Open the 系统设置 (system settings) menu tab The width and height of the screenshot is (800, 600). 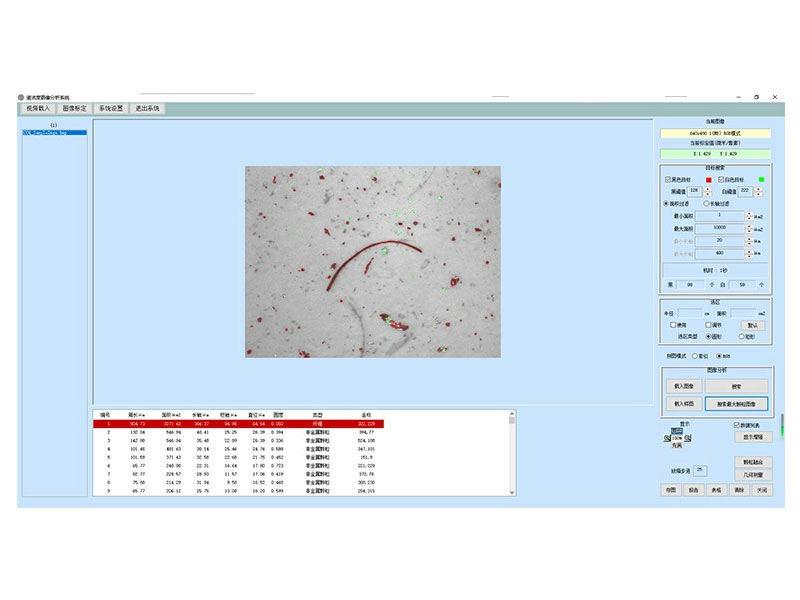(x=110, y=108)
